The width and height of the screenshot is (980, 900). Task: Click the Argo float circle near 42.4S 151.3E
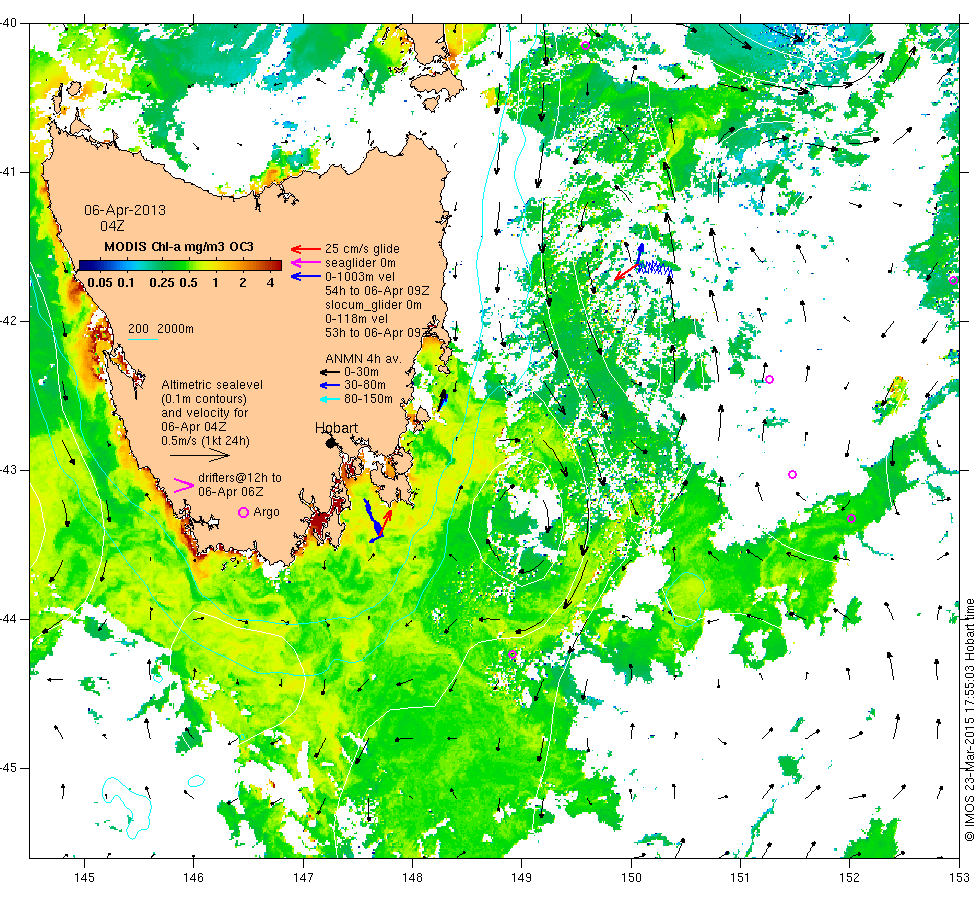click(769, 379)
